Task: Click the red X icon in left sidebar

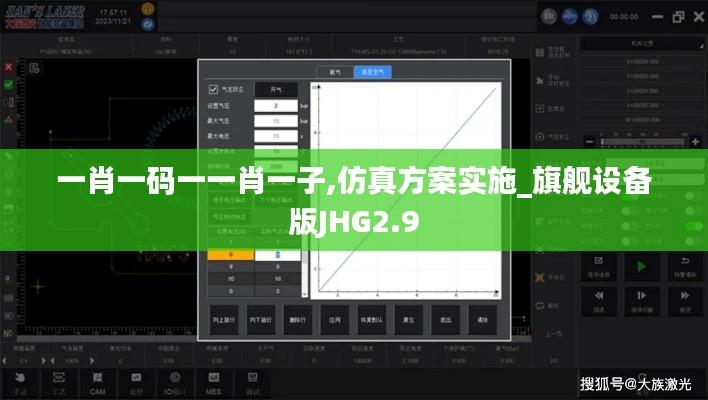Action: [9, 67]
